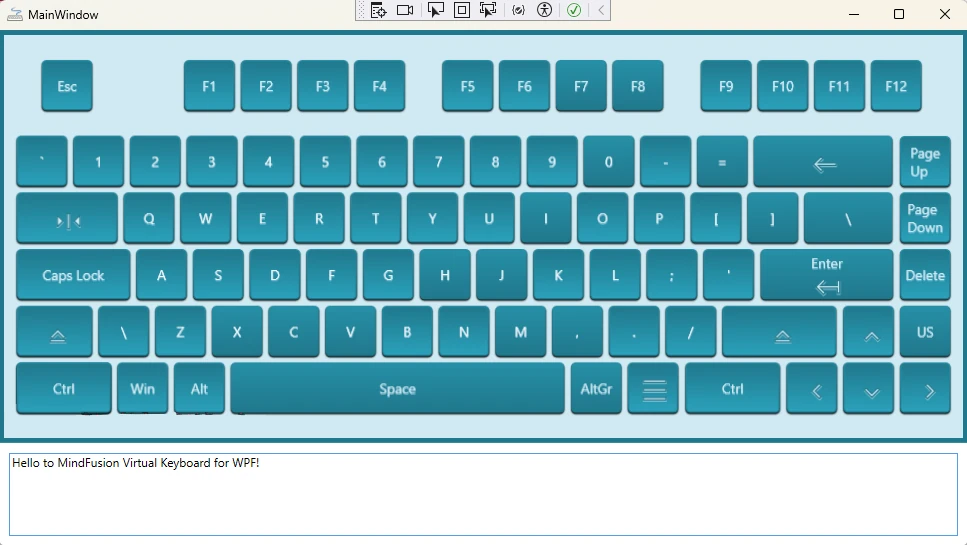
Task: Click the Select Element cursor icon
Action: [435, 10]
